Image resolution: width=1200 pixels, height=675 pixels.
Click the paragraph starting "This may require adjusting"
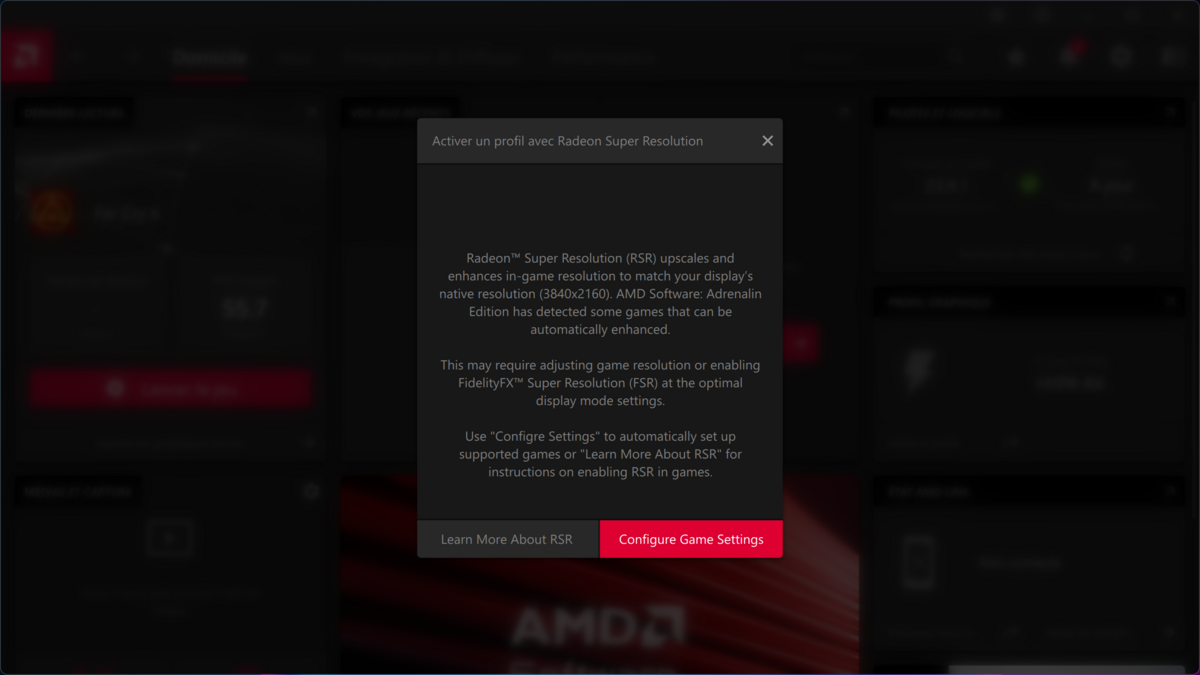(x=600, y=383)
